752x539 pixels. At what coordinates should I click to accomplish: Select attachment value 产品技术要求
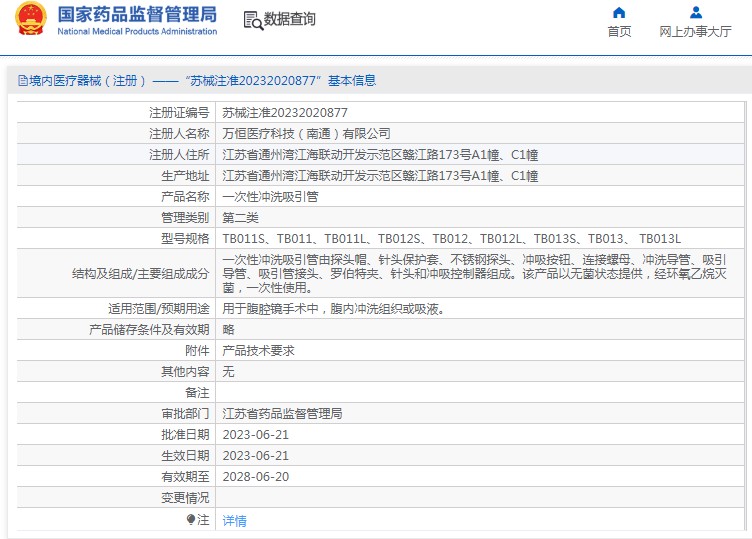point(258,351)
